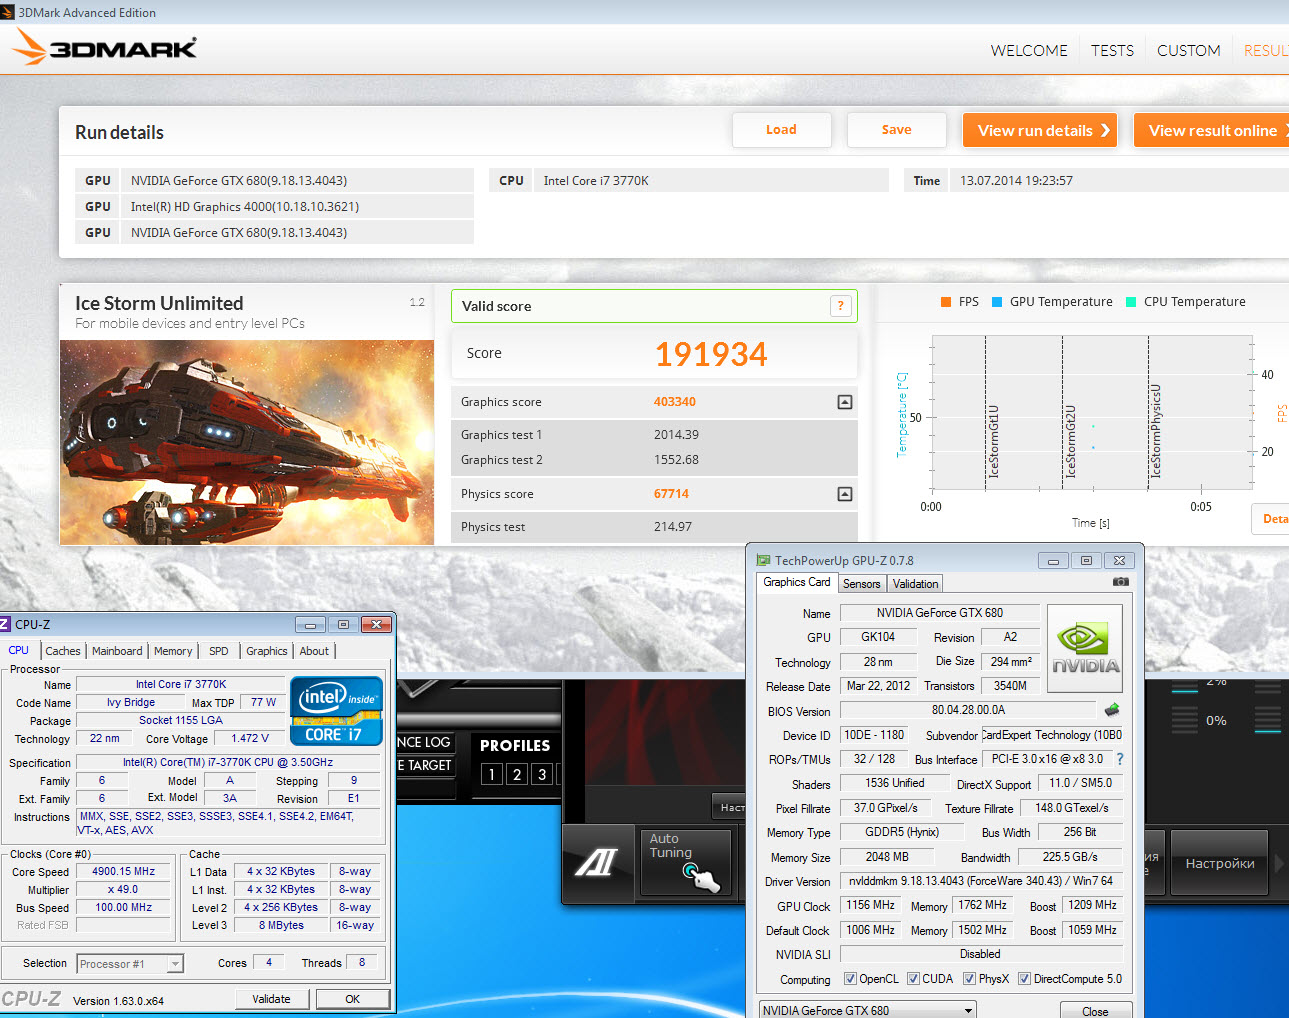The height and width of the screenshot is (1018, 1289).
Task: Click the Multiplier x 49.0 value
Action: (x=124, y=890)
